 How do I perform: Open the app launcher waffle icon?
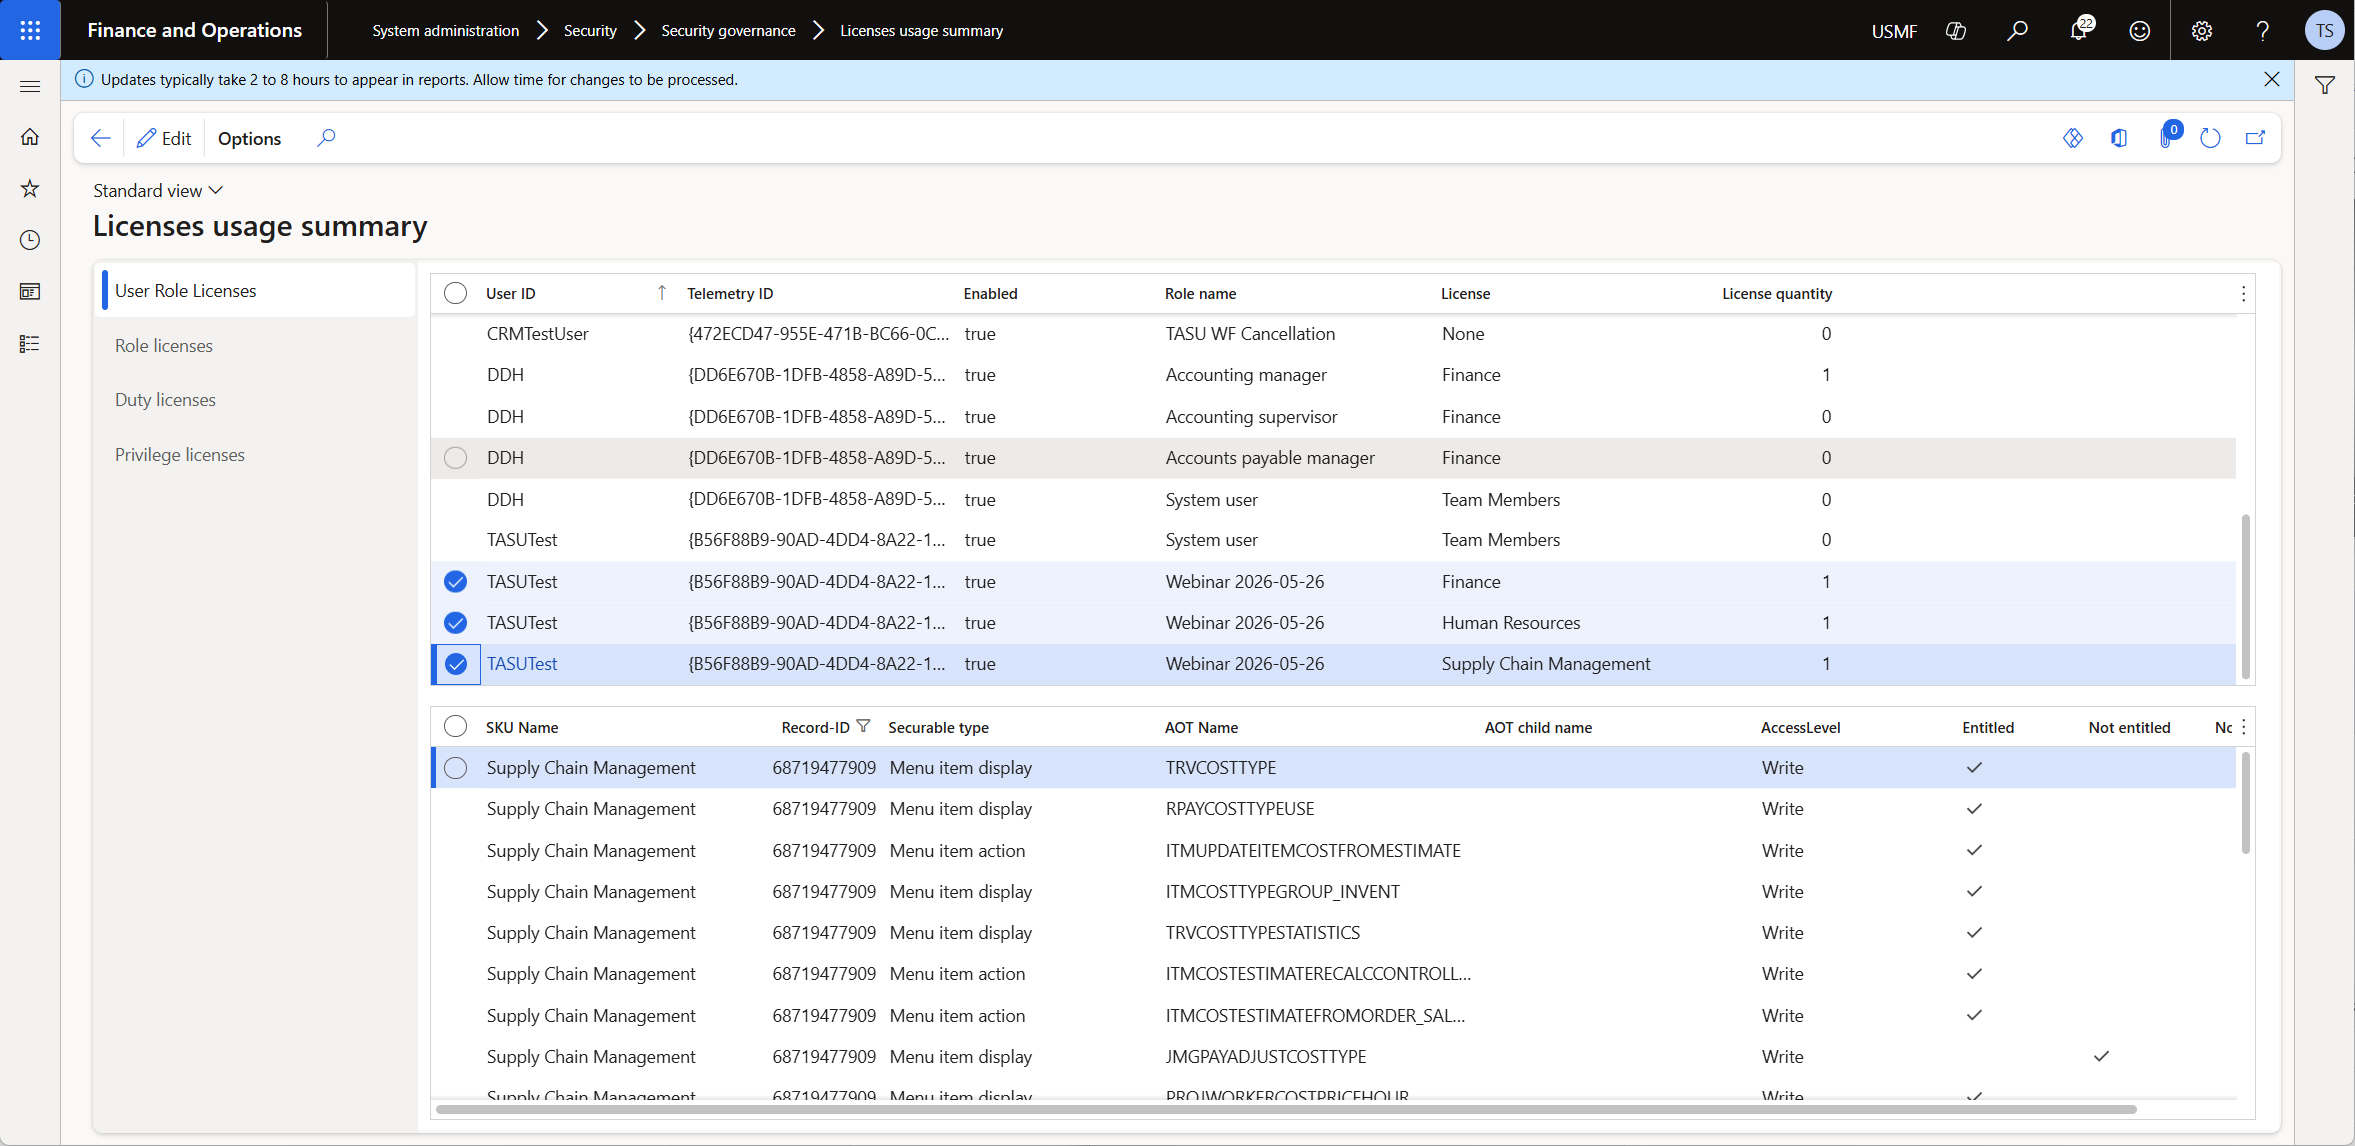click(30, 30)
